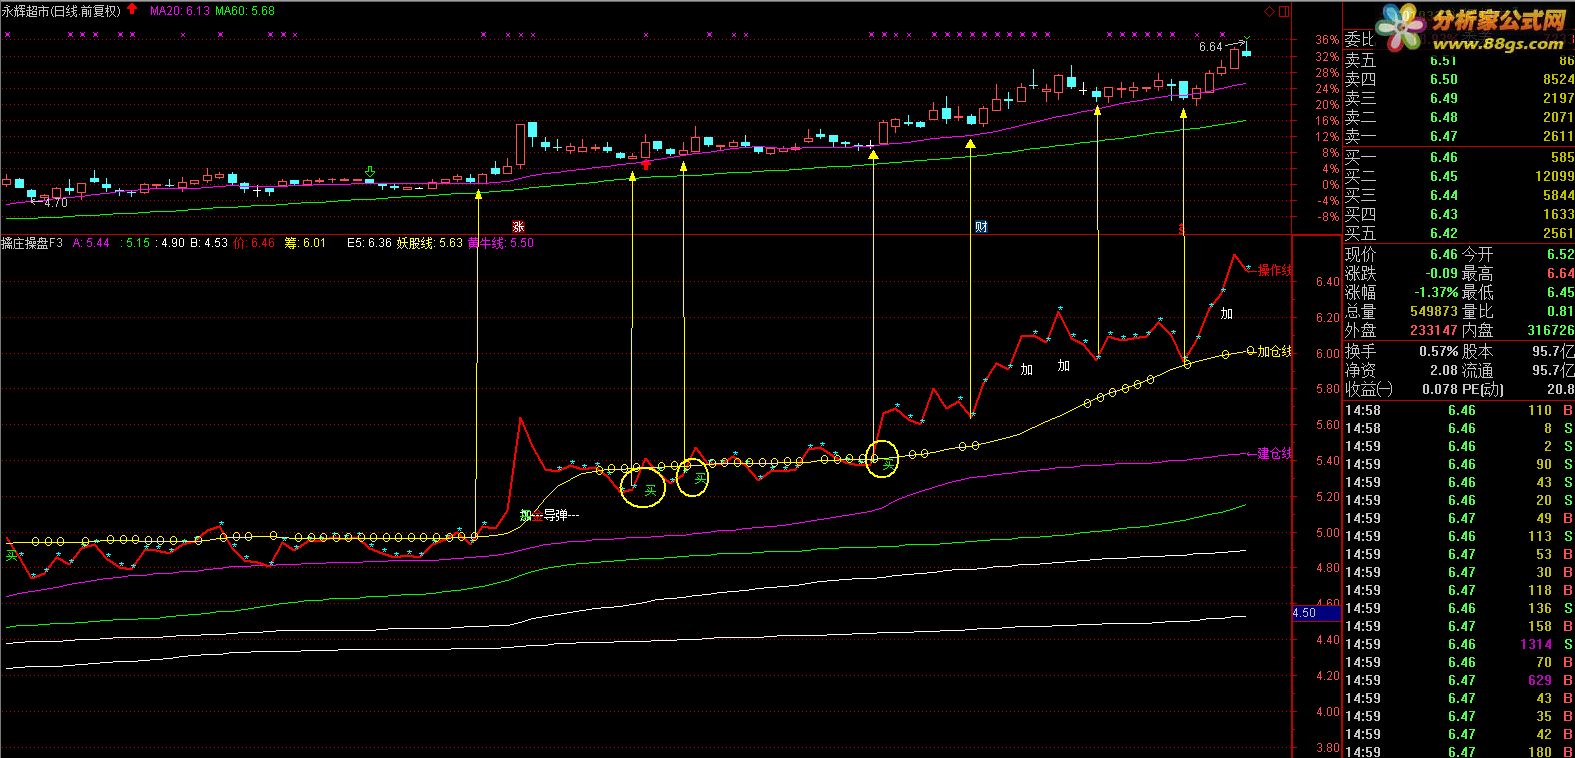Select the 买二 6.45 order row
This screenshot has height=758, width=1575.
[1459, 176]
